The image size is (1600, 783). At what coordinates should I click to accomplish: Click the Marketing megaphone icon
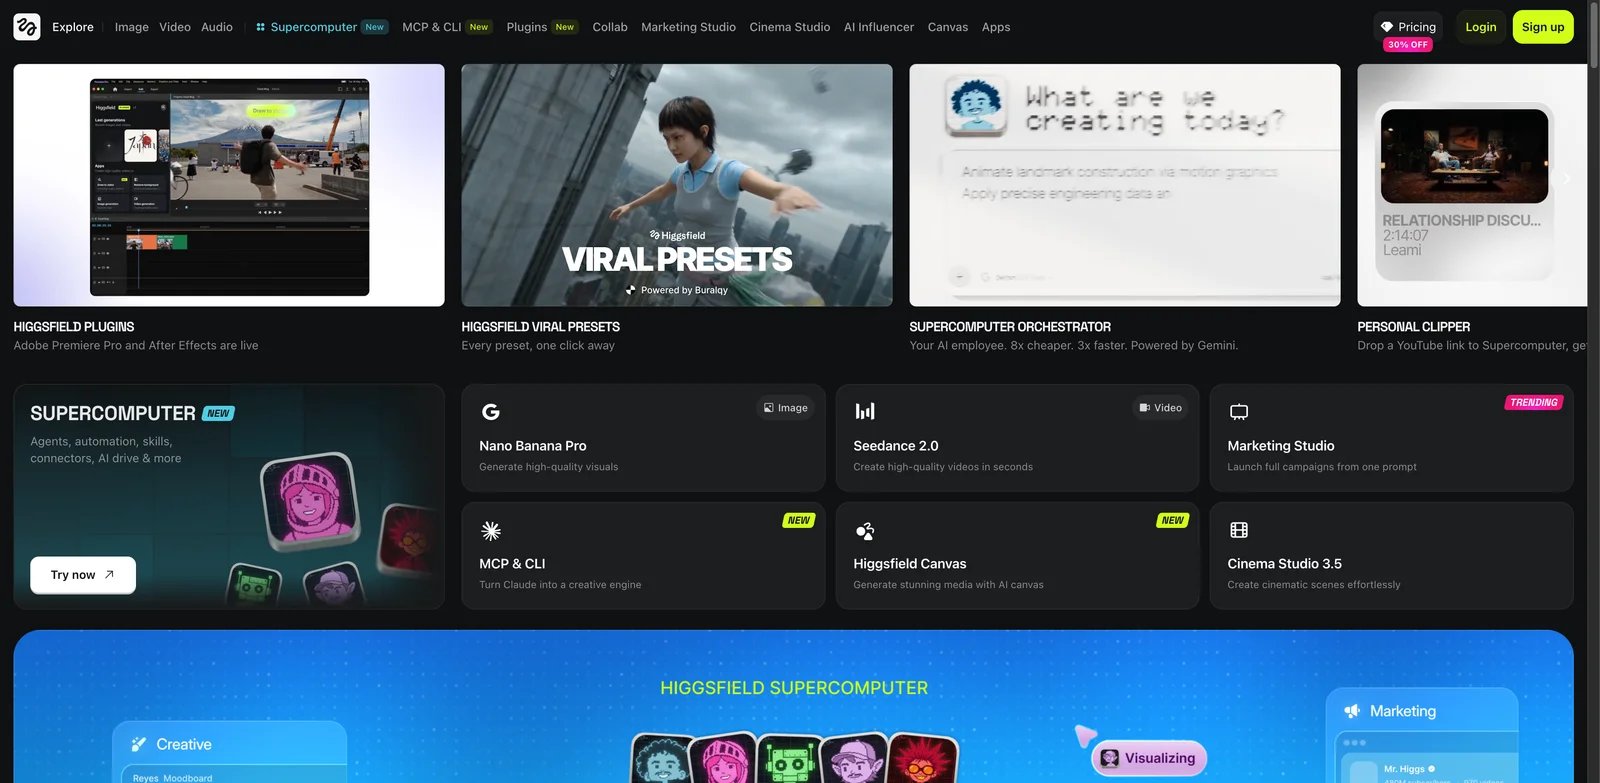pyautogui.click(x=1352, y=711)
